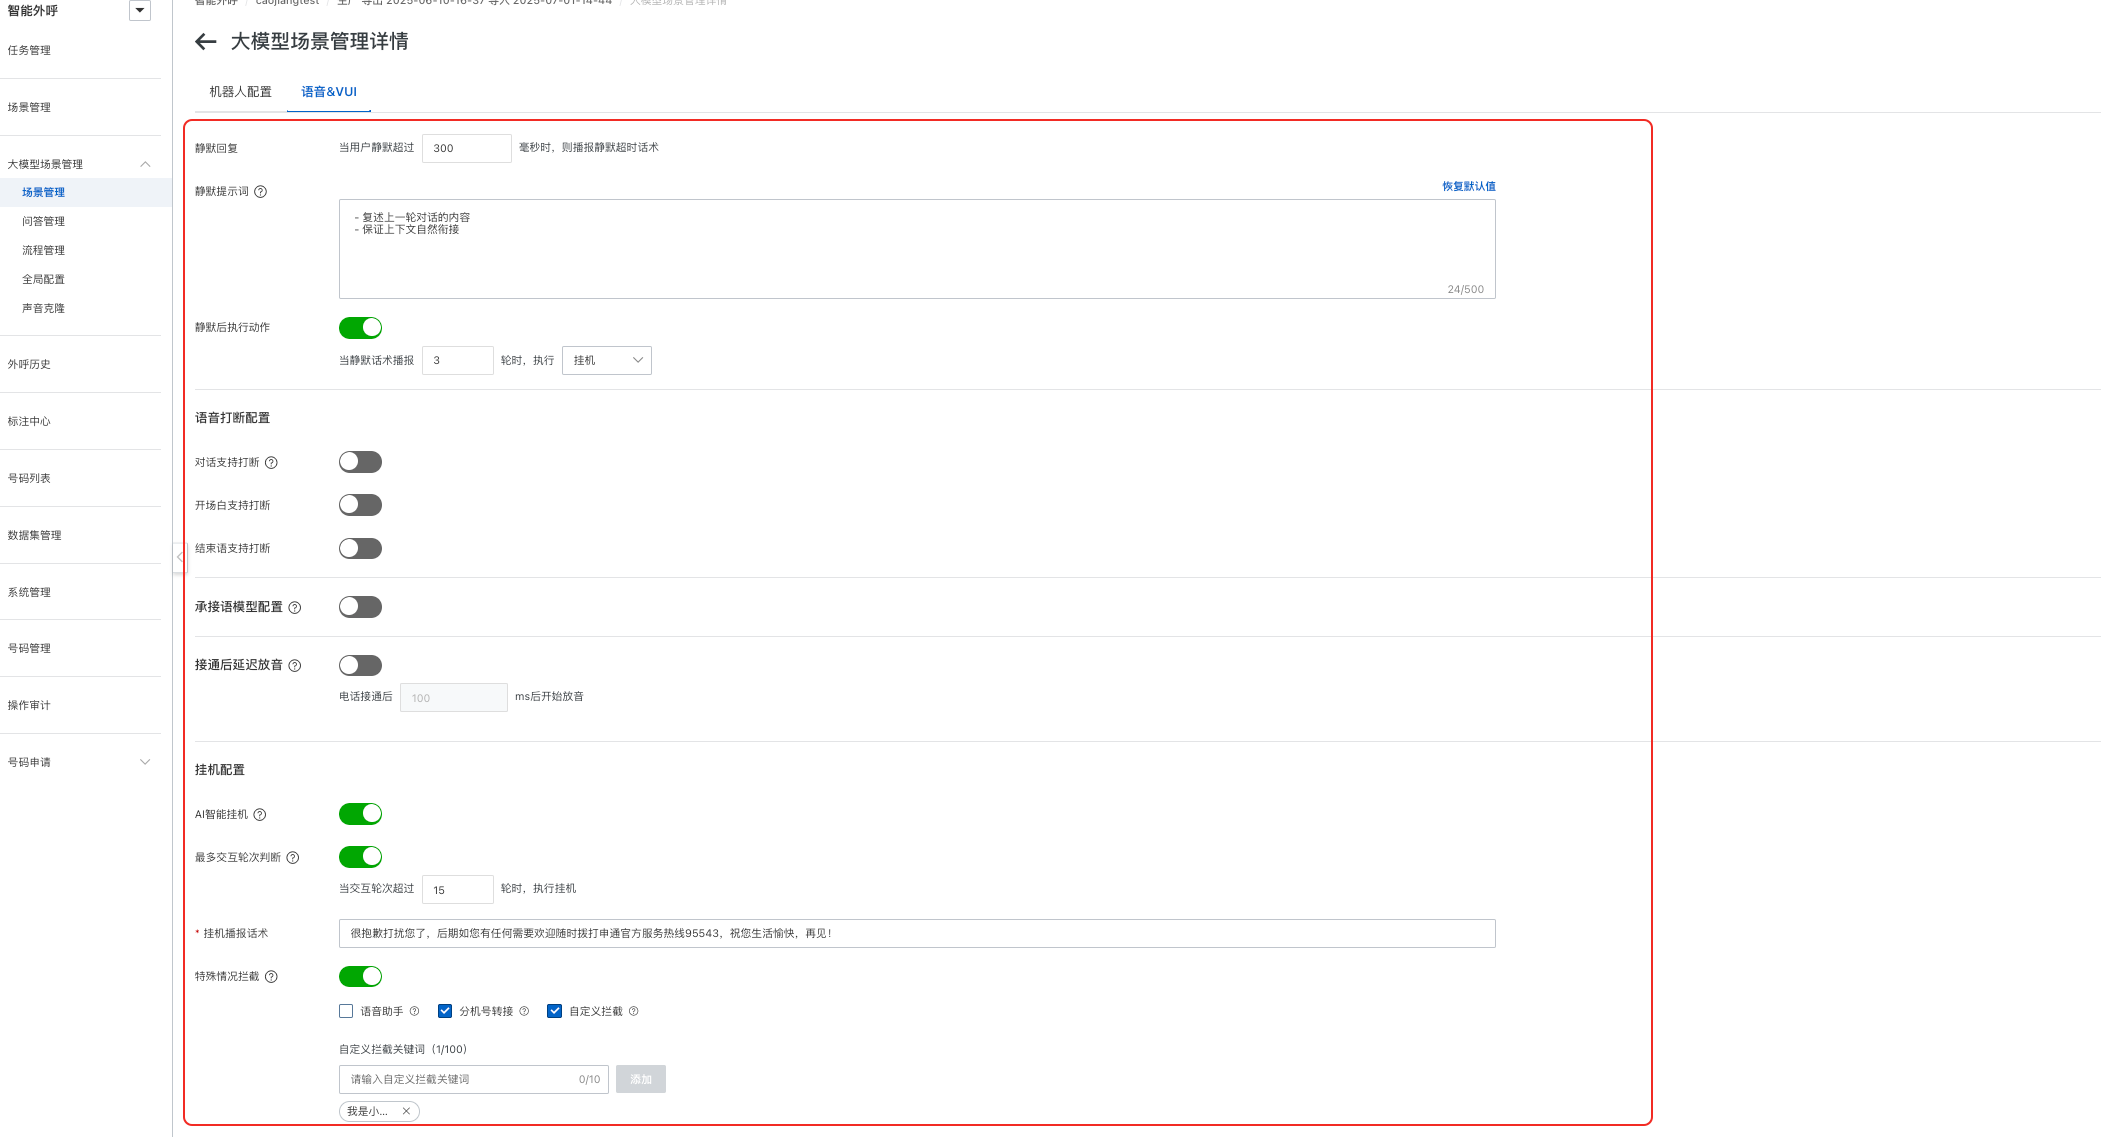Switch to the 机器人配置 tab
The width and height of the screenshot is (2101, 1137).
[x=240, y=92]
